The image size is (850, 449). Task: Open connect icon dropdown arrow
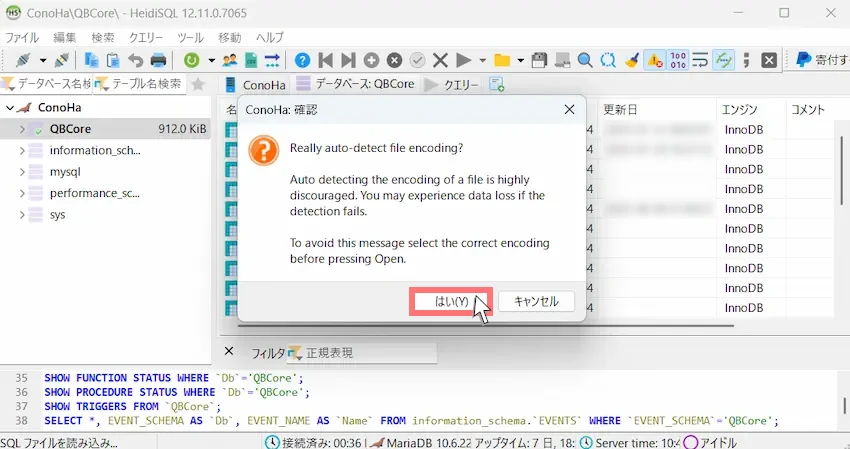pos(42,60)
